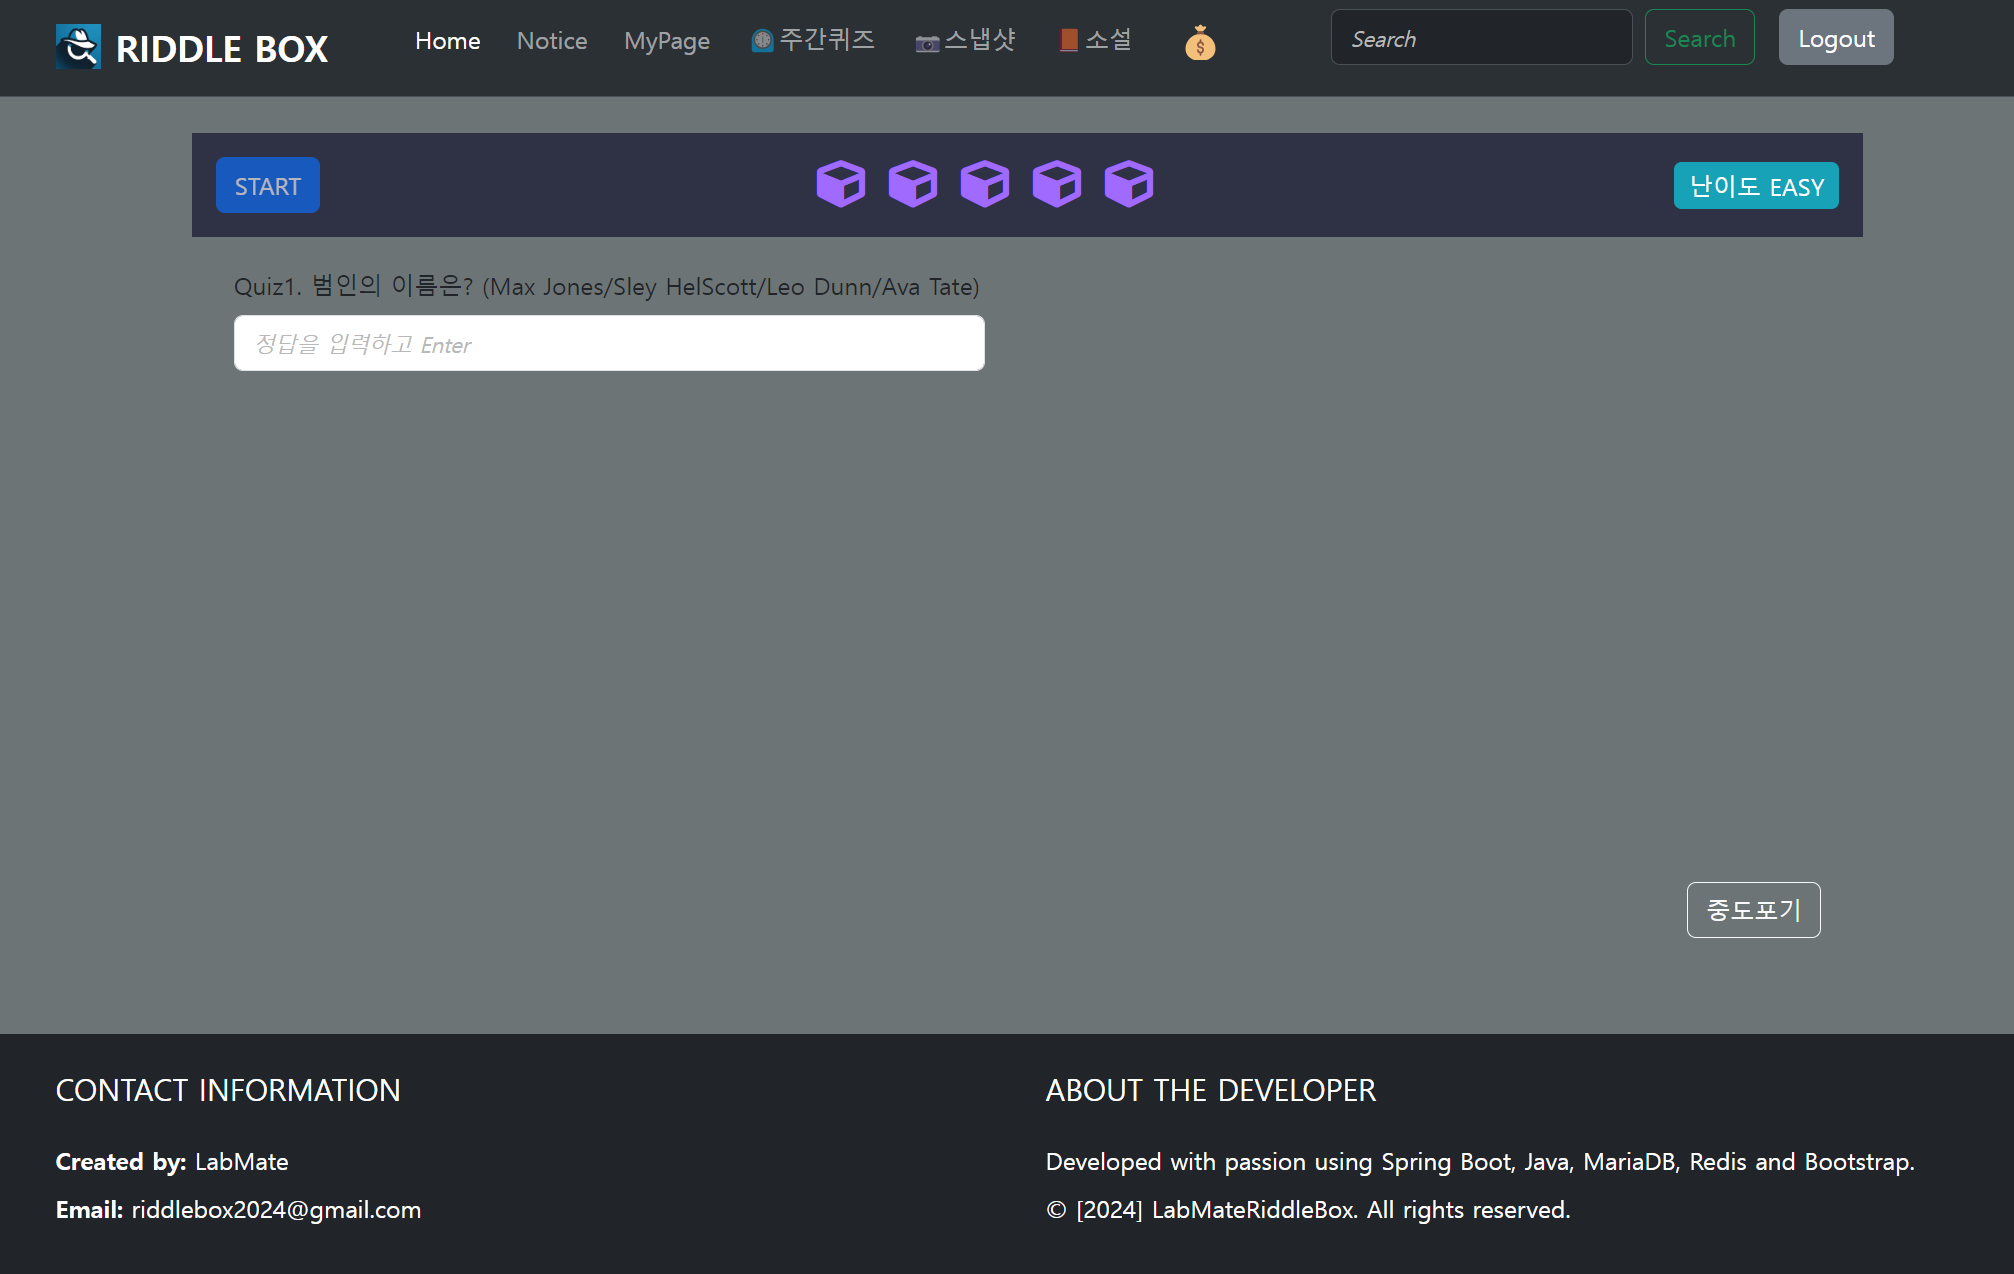Screen dimensions: 2014x1274
Task: Click the third purple cube icon
Action: 984,184
